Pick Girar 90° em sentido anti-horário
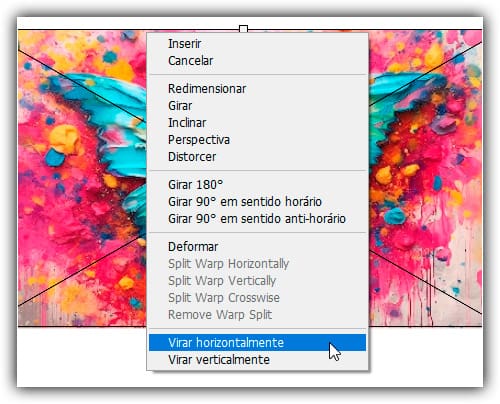Viewport: 500px width, 404px height. pyautogui.click(x=257, y=219)
